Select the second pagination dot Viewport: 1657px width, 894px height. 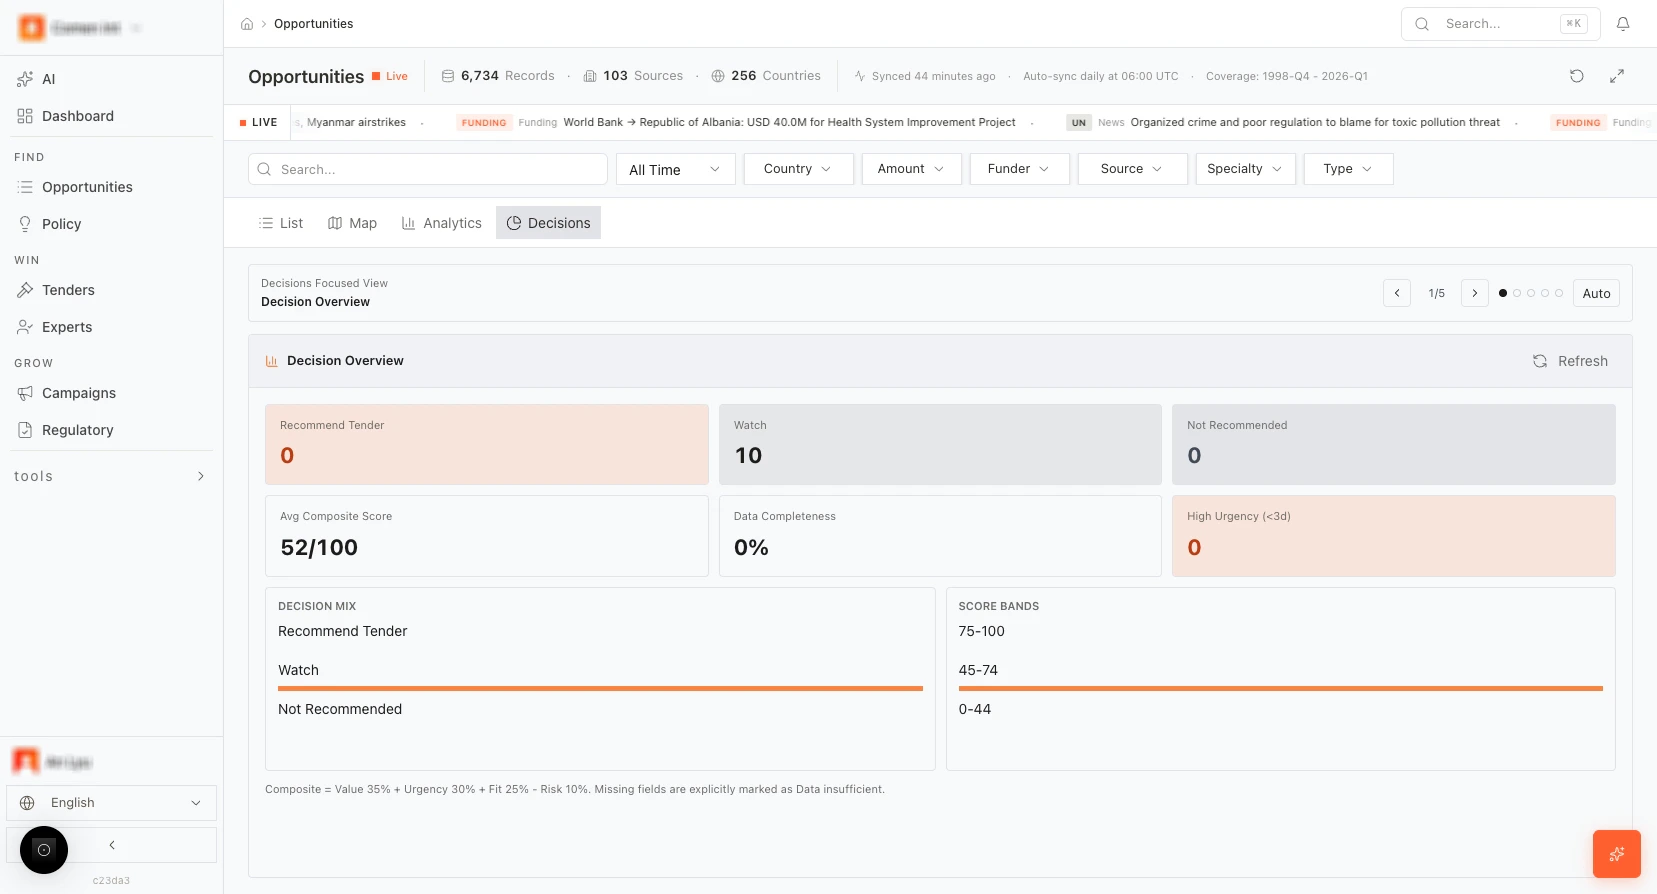tap(1517, 293)
